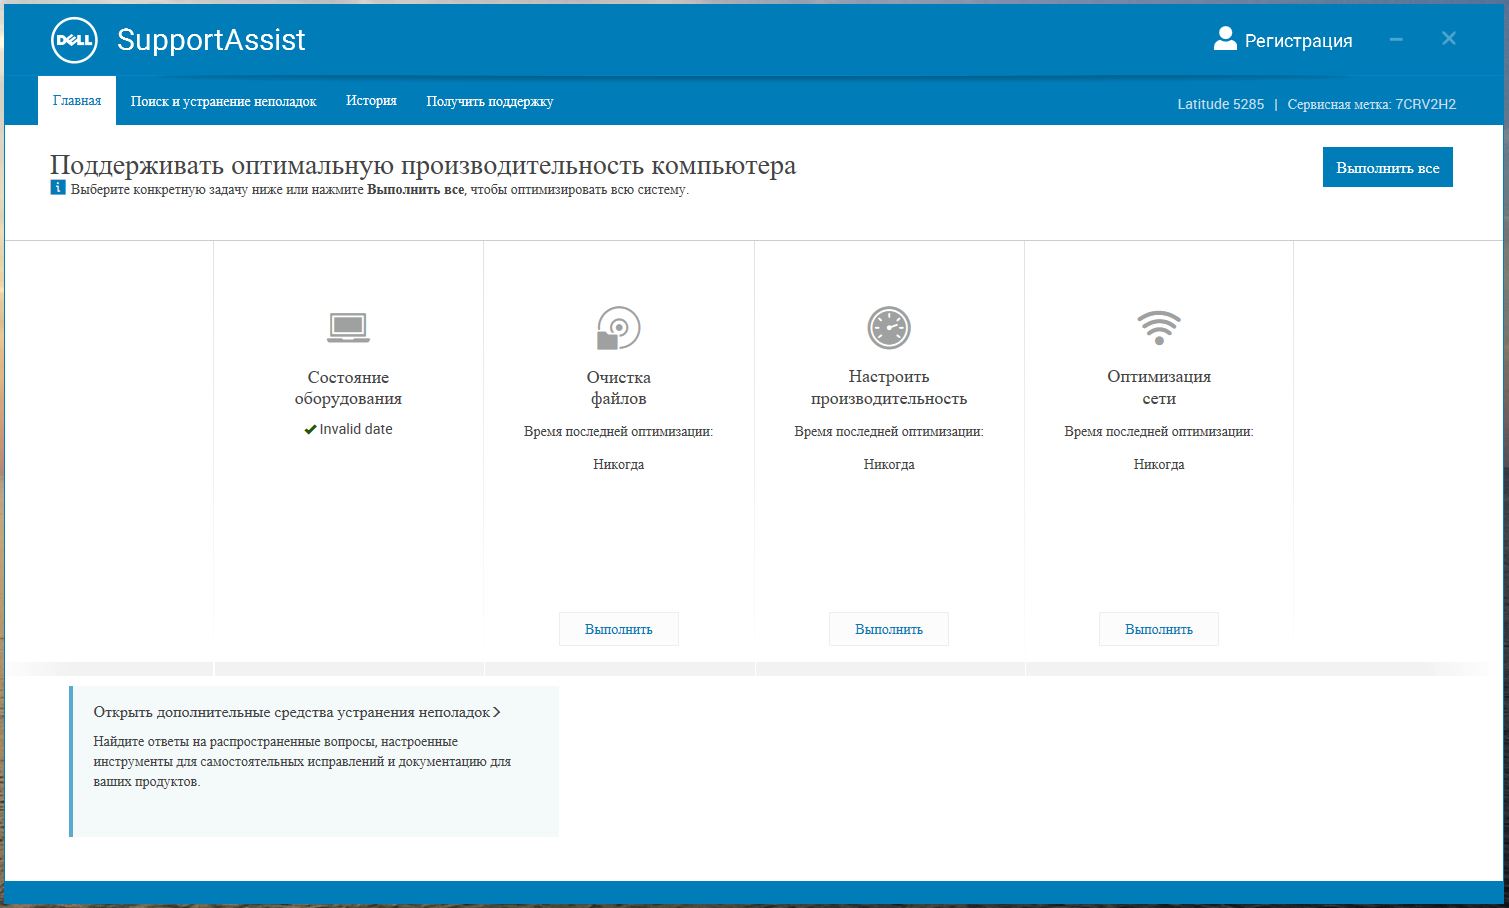
Task: Click the Состояние оборудования title
Action: coord(348,388)
